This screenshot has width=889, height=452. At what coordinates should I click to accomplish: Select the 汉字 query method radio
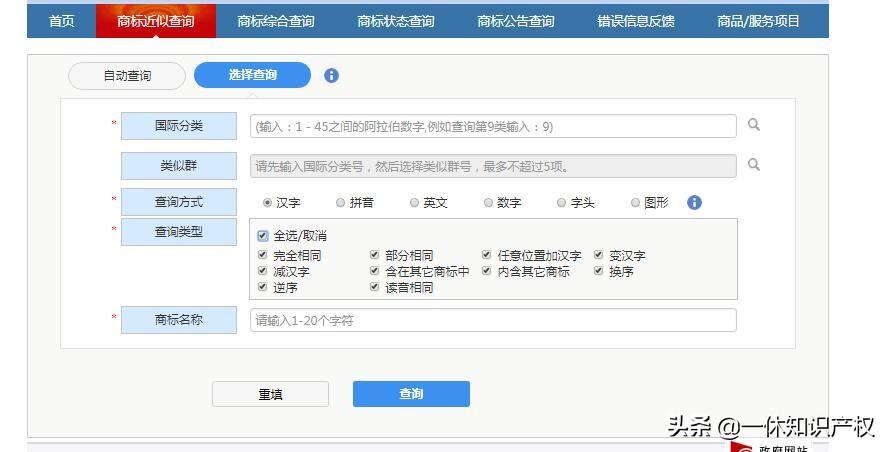pyautogui.click(x=268, y=202)
